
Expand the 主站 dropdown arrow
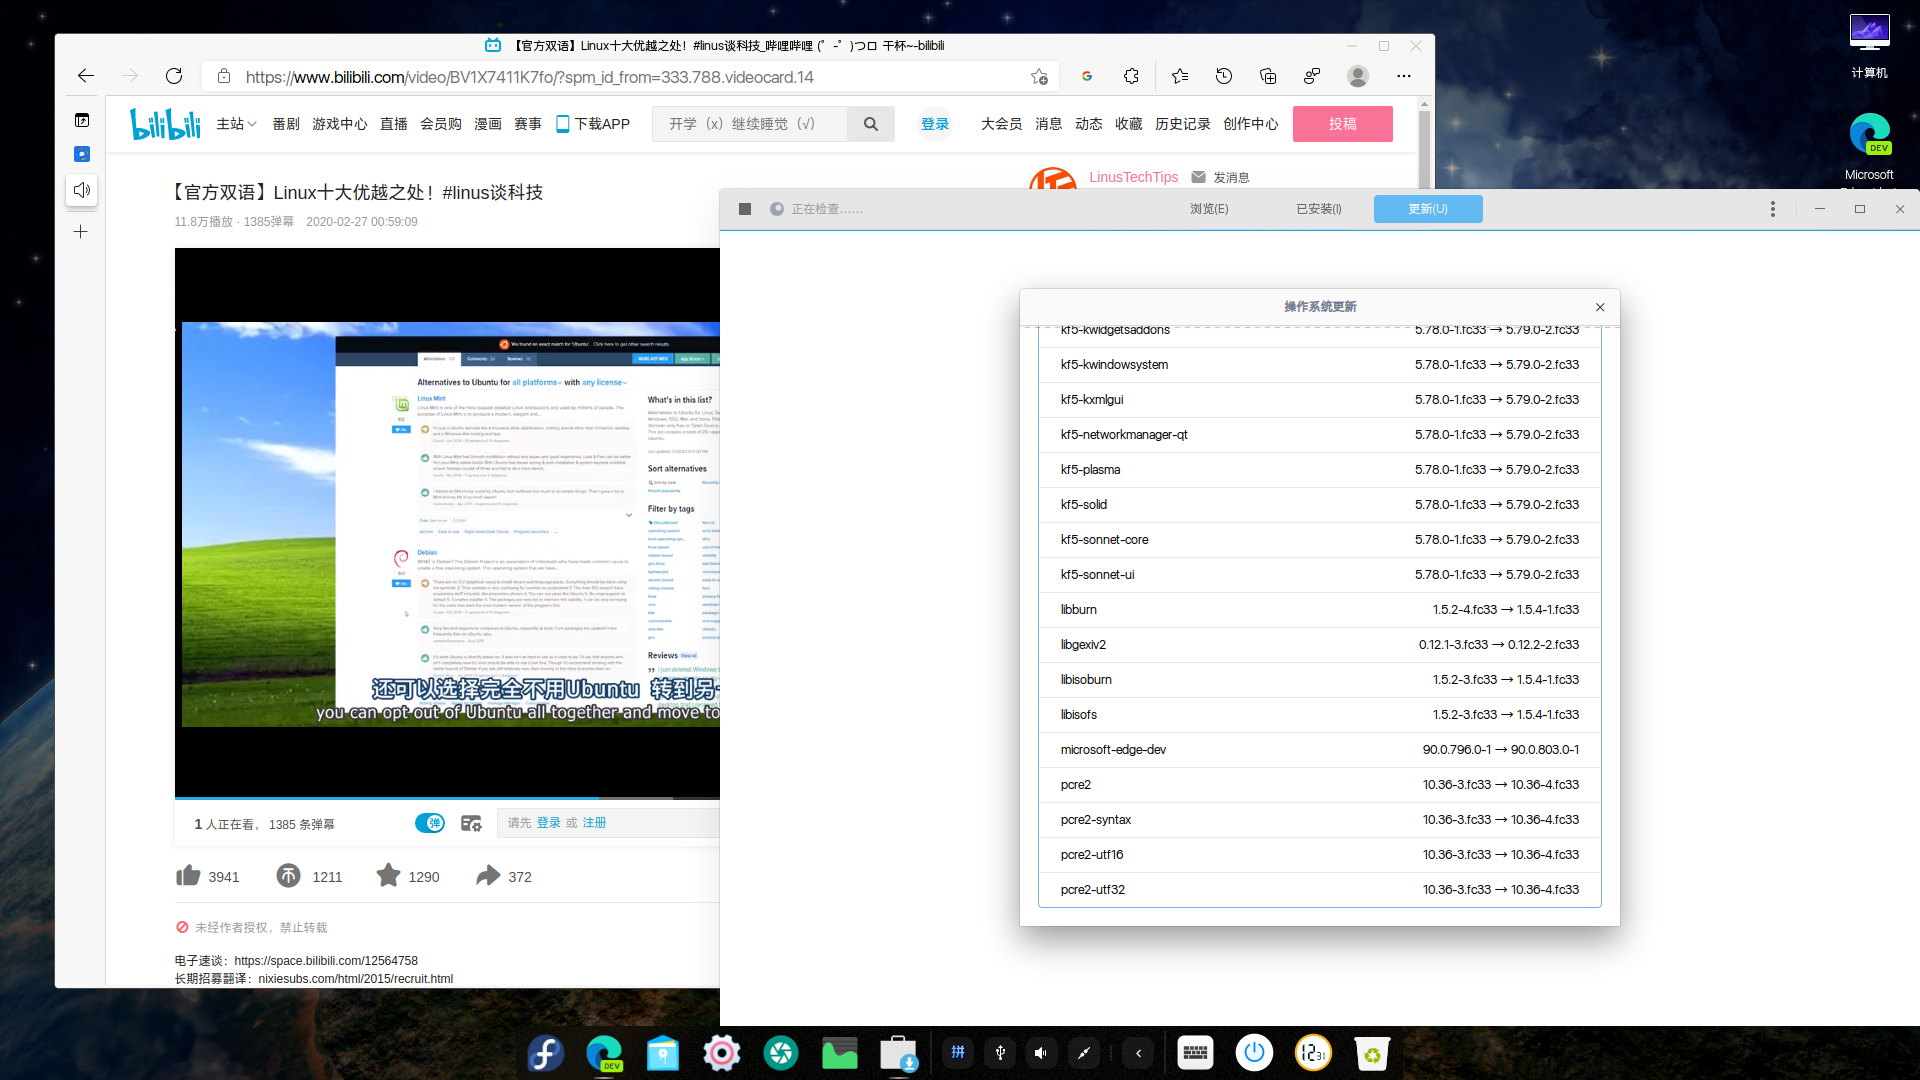pos(252,124)
